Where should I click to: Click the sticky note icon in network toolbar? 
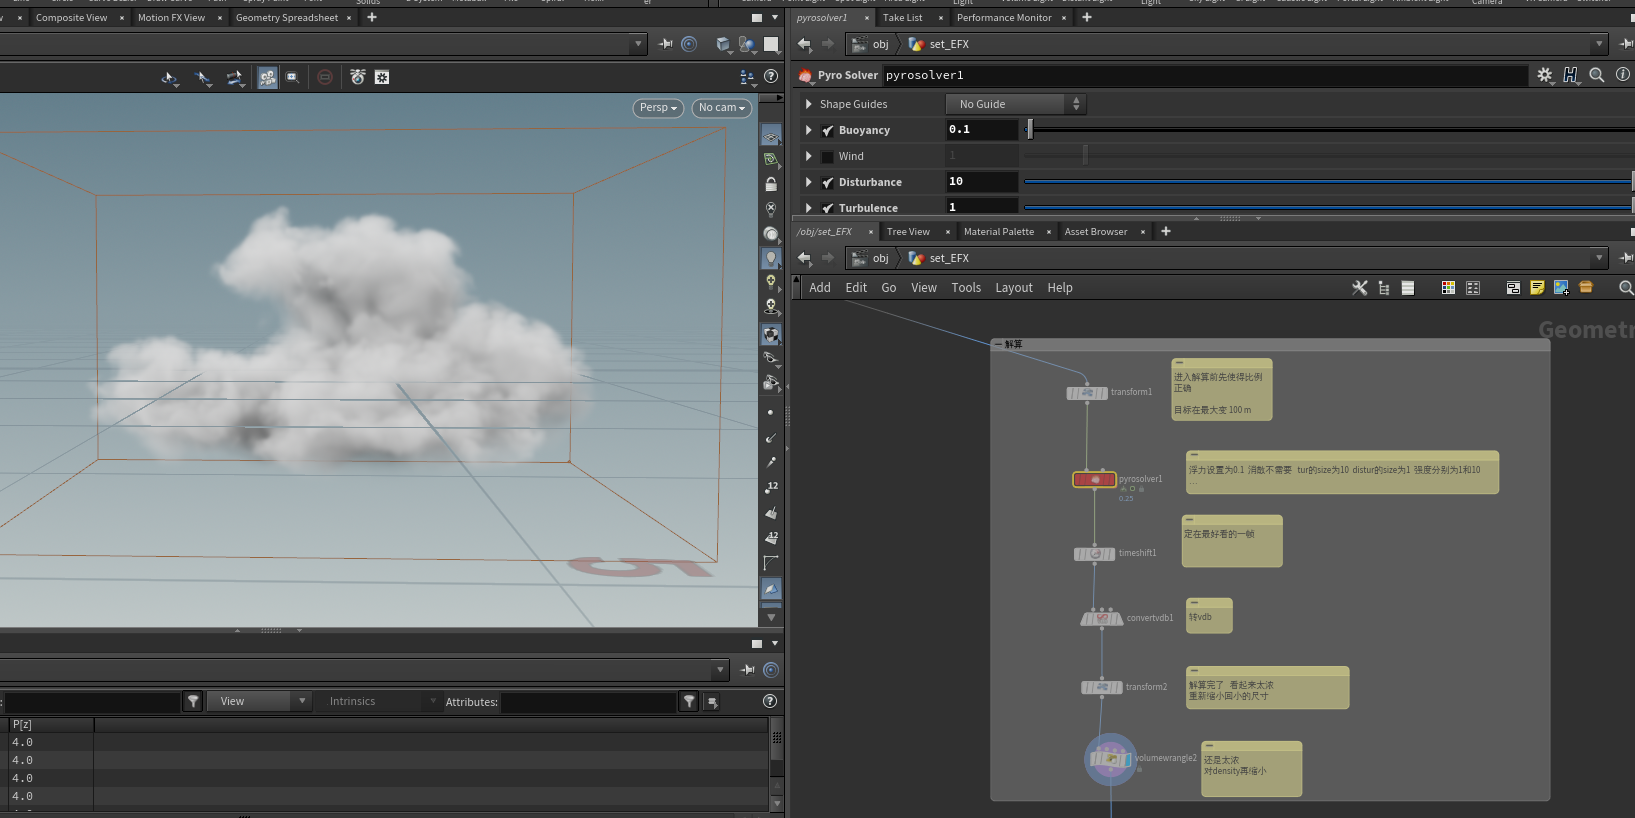(x=1537, y=288)
